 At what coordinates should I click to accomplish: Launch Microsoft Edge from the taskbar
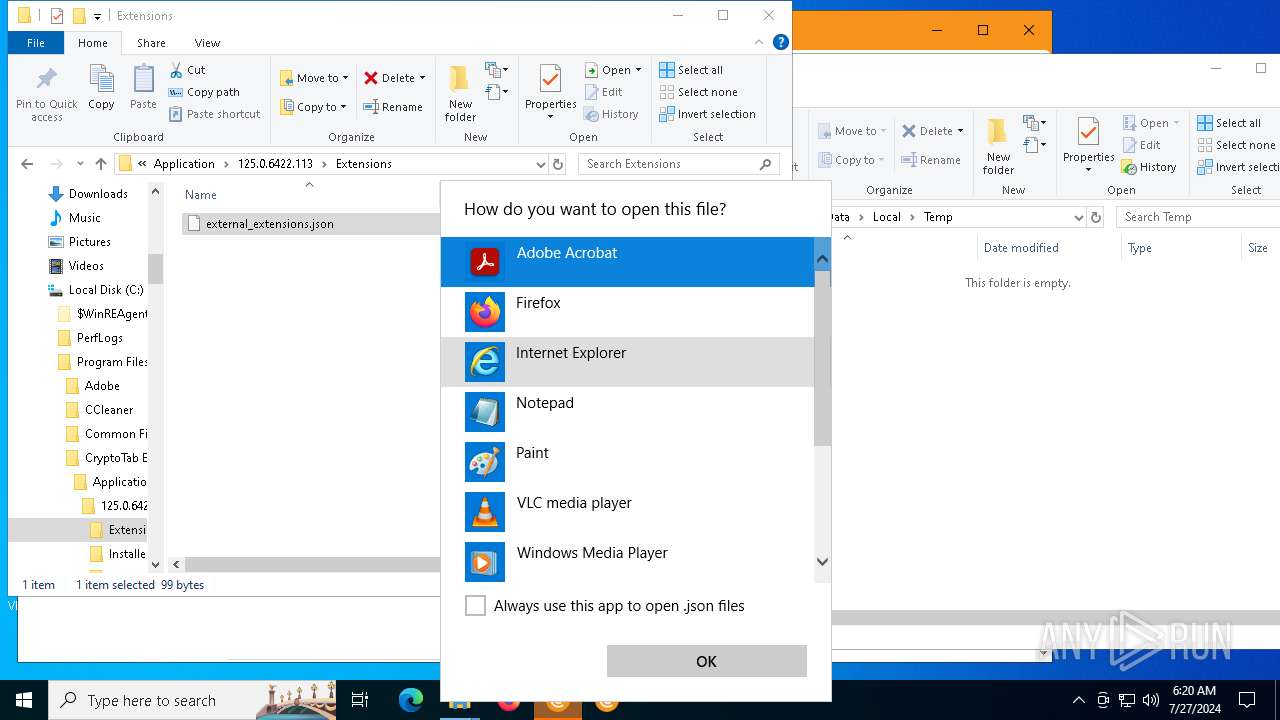(411, 700)
